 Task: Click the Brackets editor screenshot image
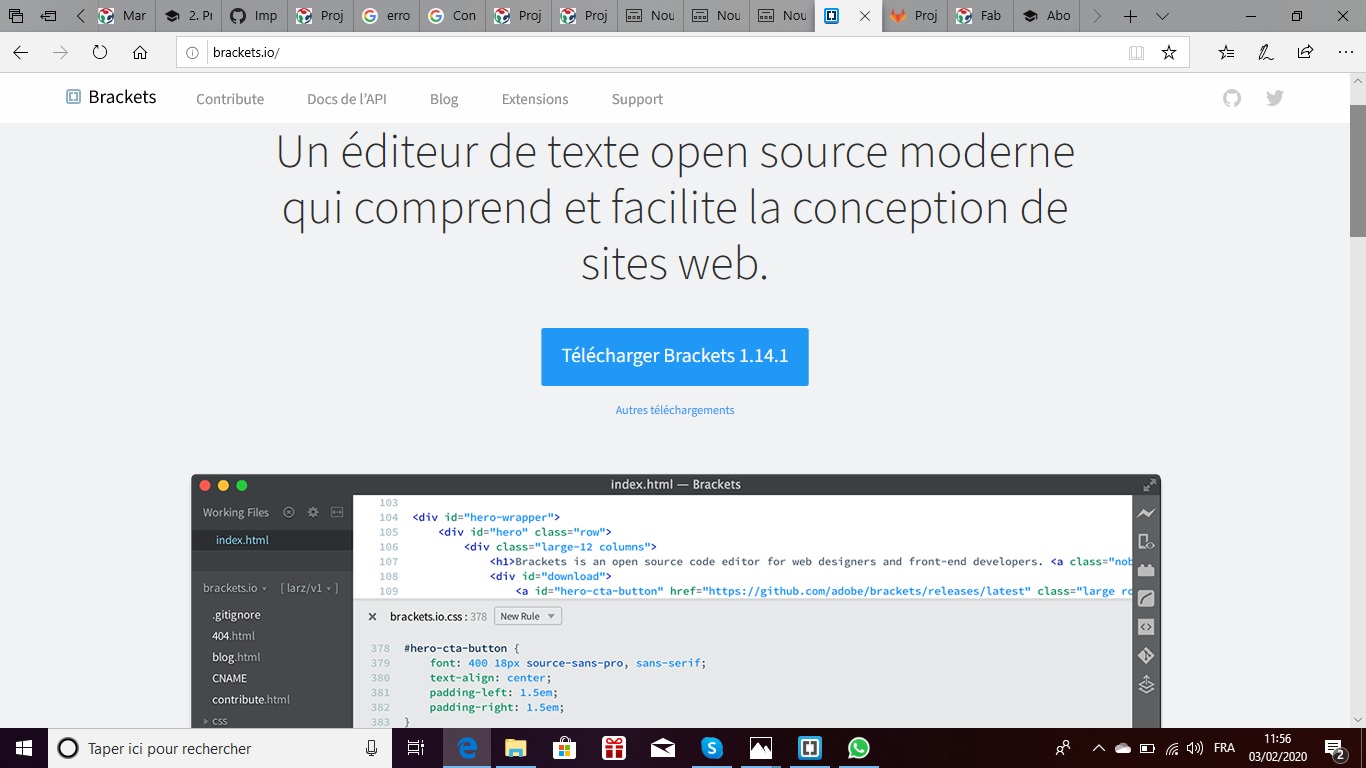[676, 600]
